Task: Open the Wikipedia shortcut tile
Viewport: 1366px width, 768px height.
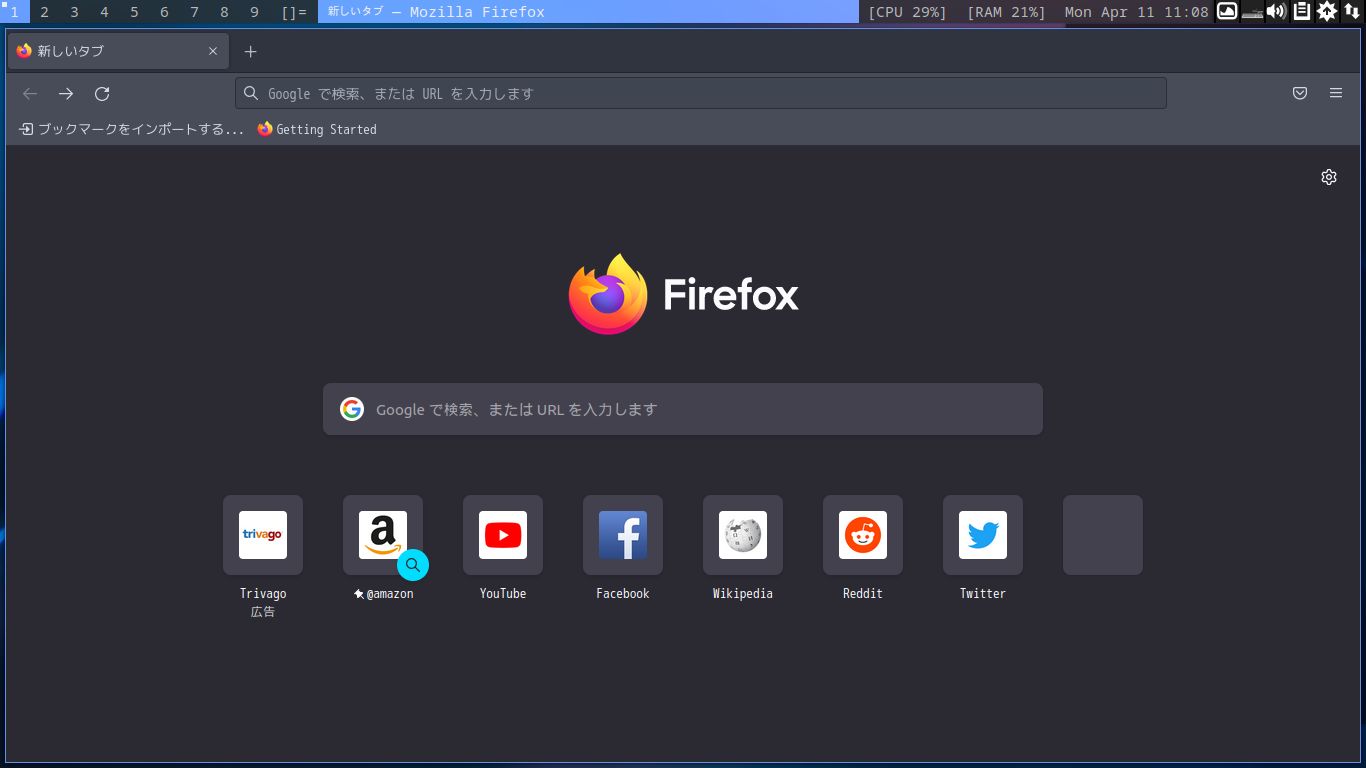Action: pos(743,535)
